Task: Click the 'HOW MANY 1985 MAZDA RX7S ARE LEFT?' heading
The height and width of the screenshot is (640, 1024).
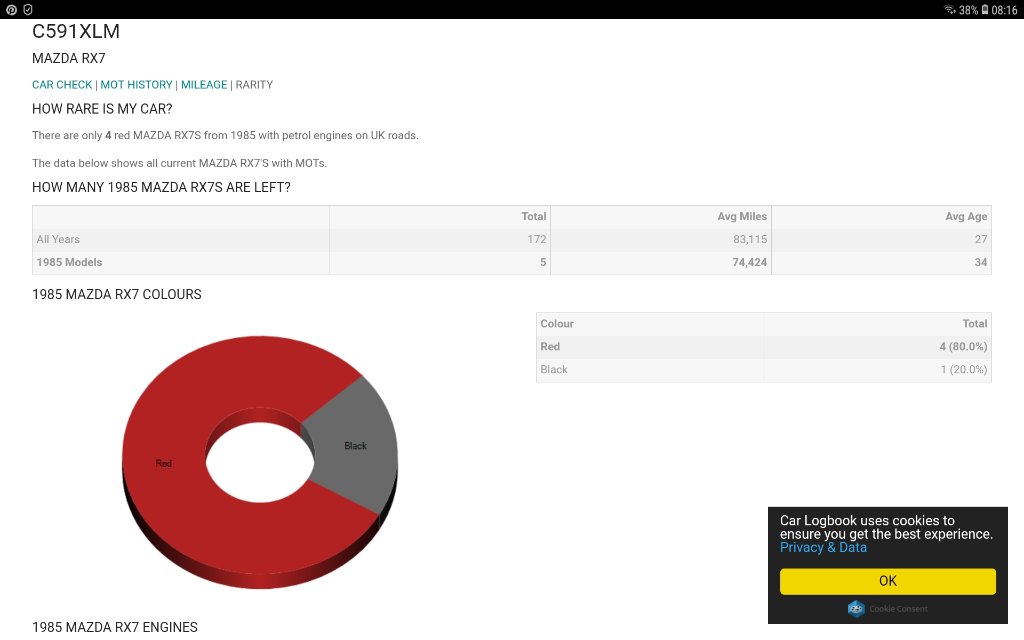Action: pyautogui.click(x=161, y=187)
